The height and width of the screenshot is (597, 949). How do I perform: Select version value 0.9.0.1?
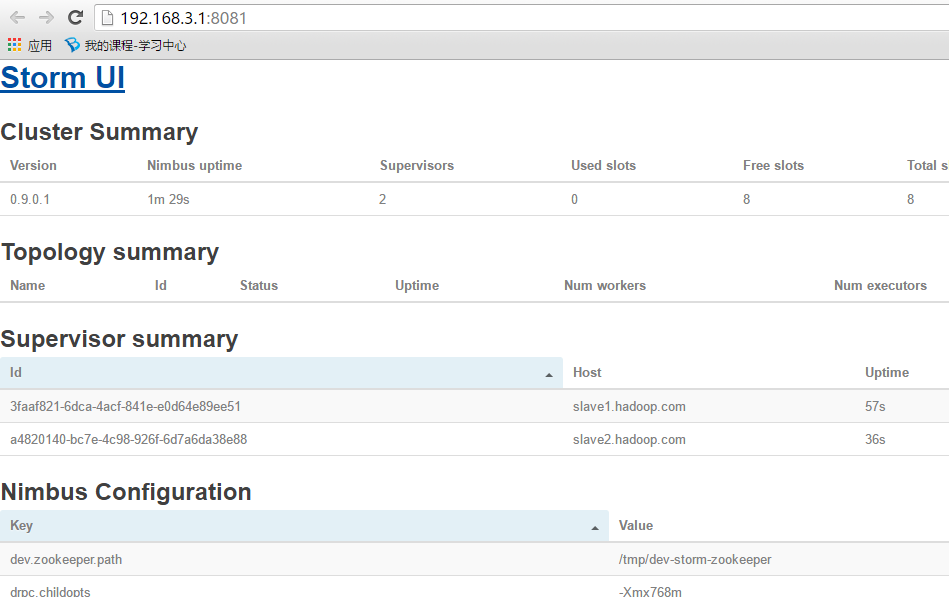pos(30,199)
